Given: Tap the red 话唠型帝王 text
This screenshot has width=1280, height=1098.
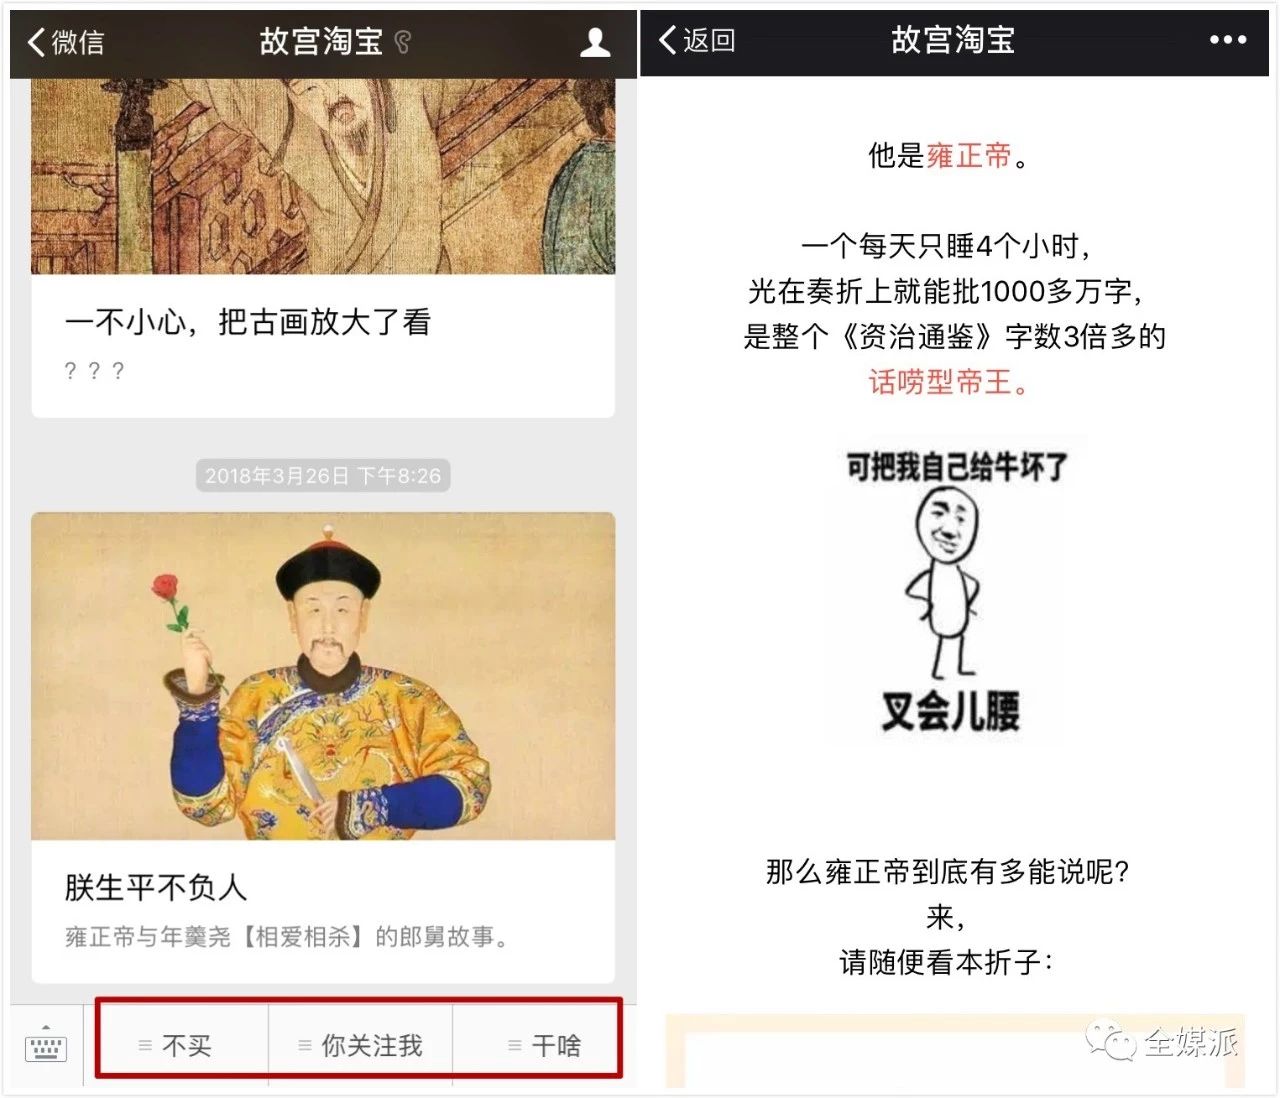Looking at the screenshot, I should tap(940, 381).
